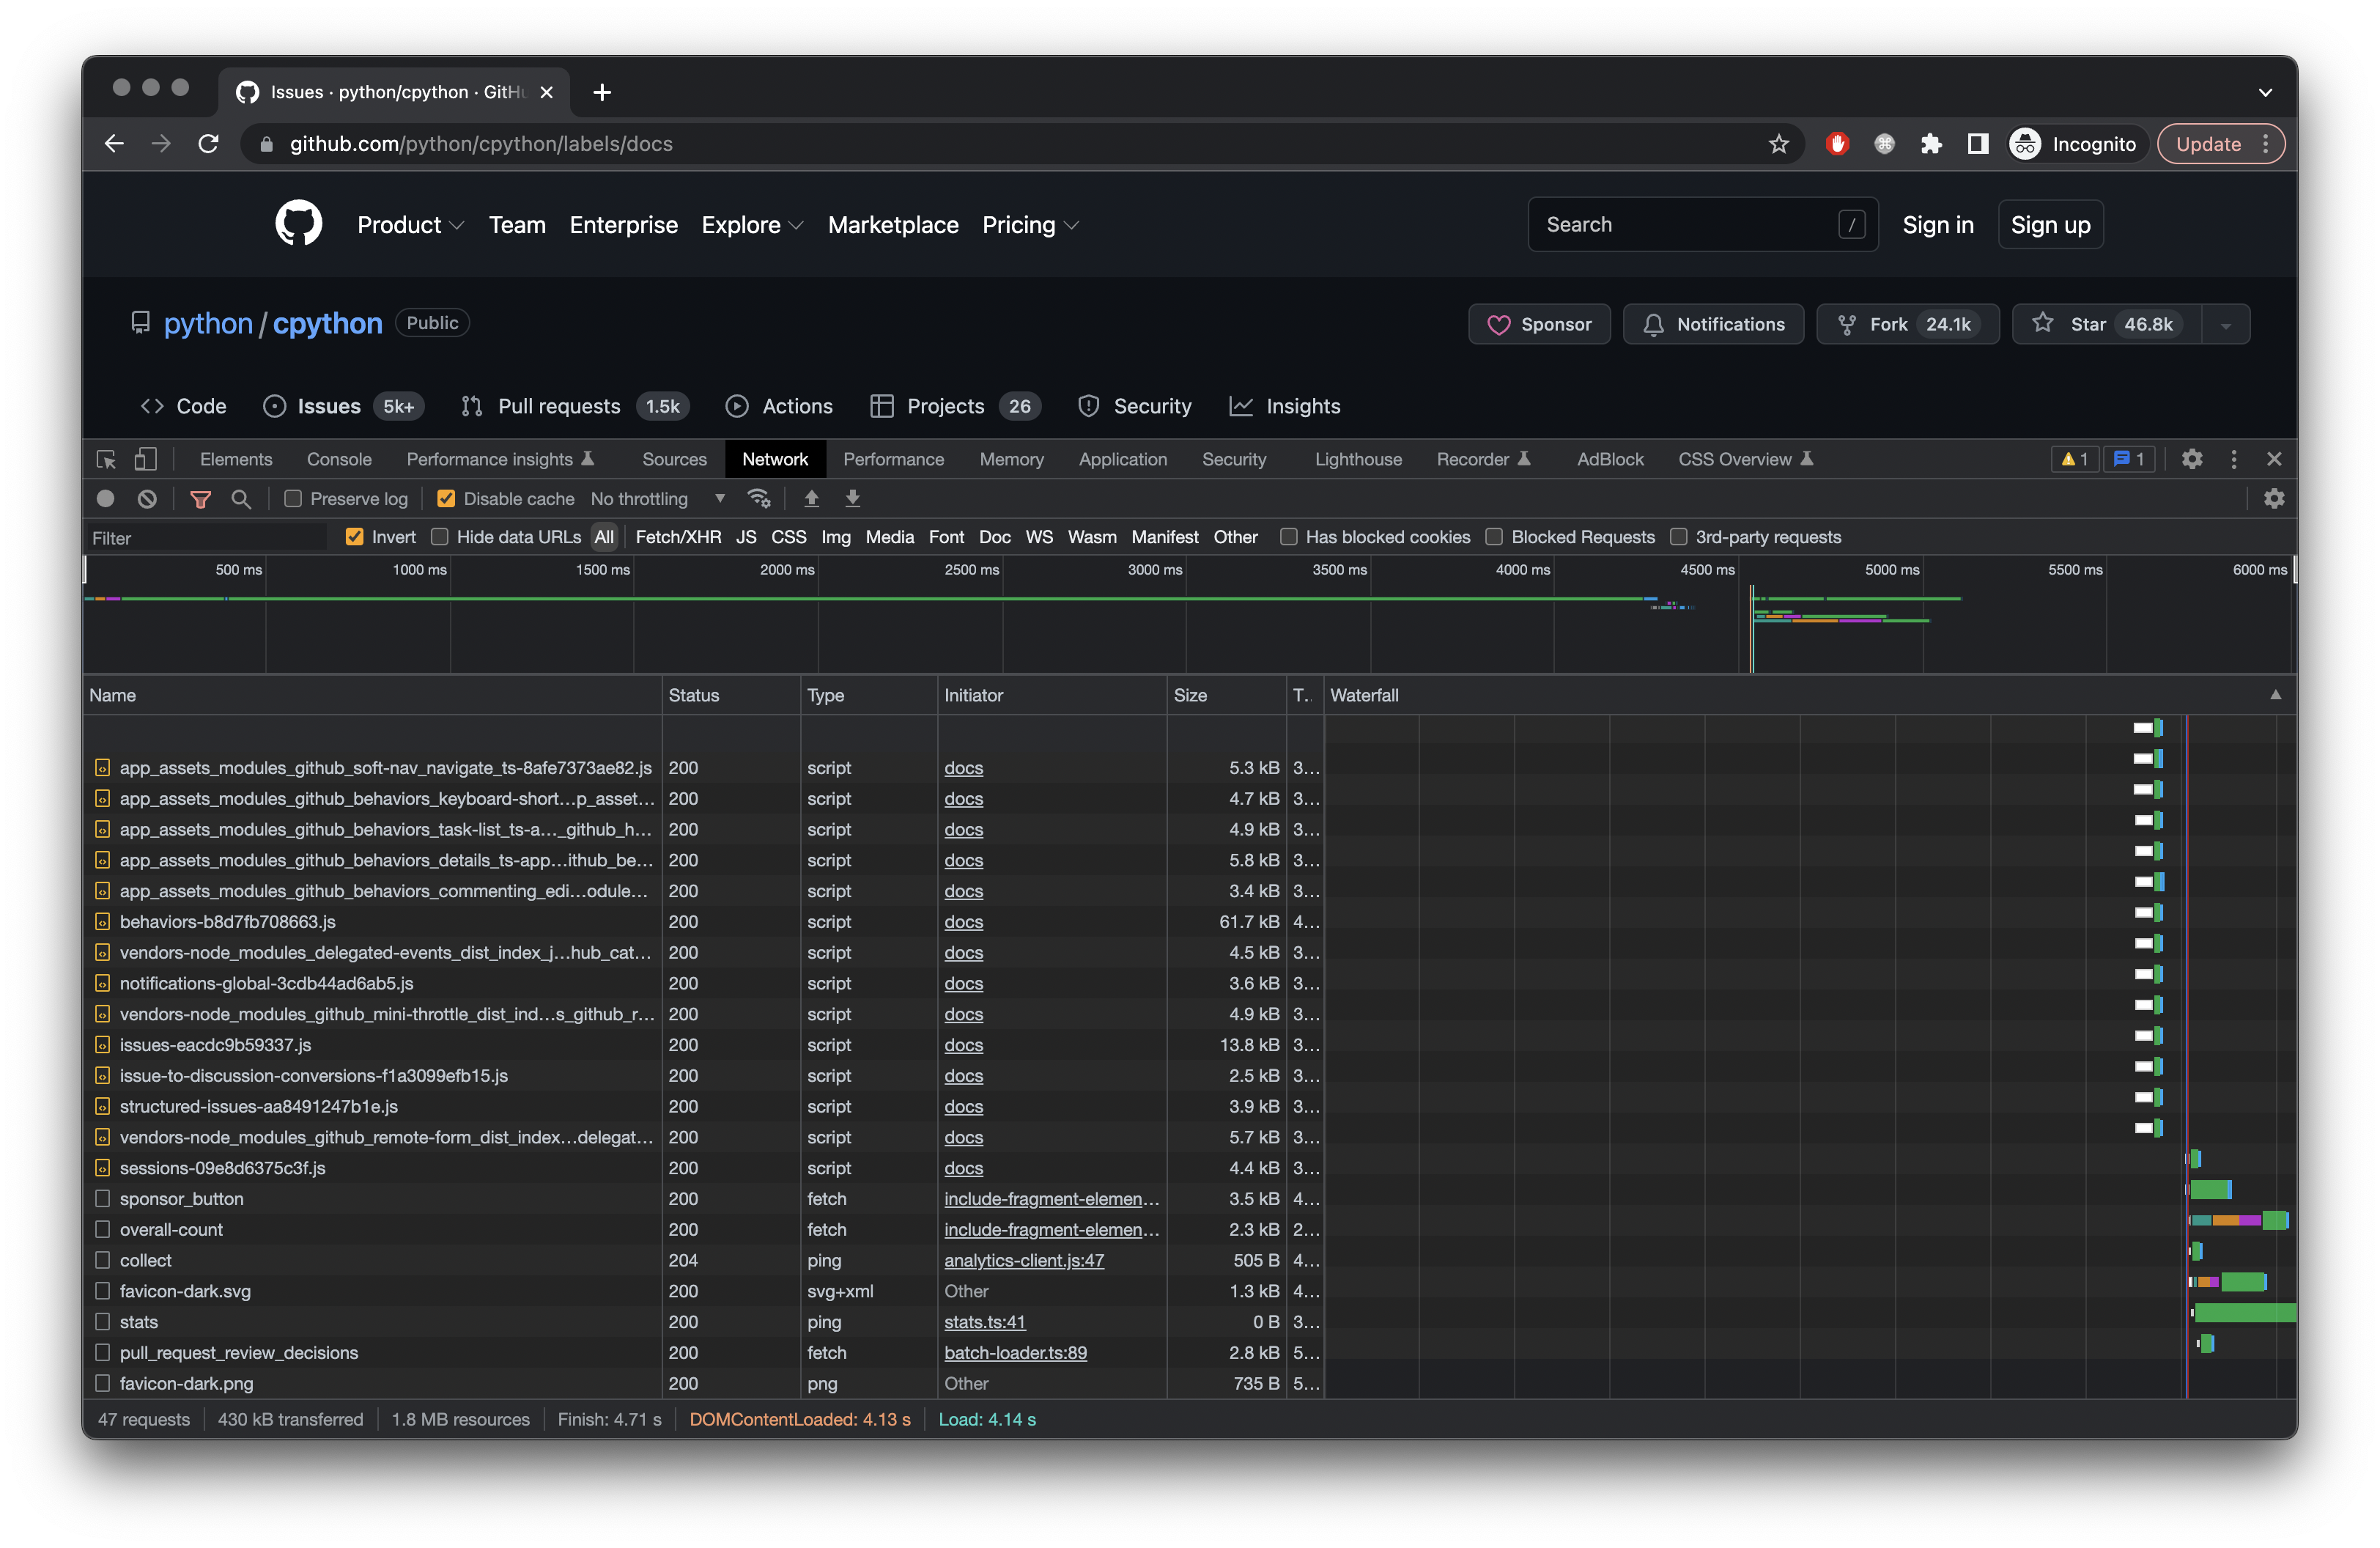Open batch-loader.ts:89 initiator link
Image resolution: width=2380 pixels, height=1548 pixels.
coord(1015,1352)
